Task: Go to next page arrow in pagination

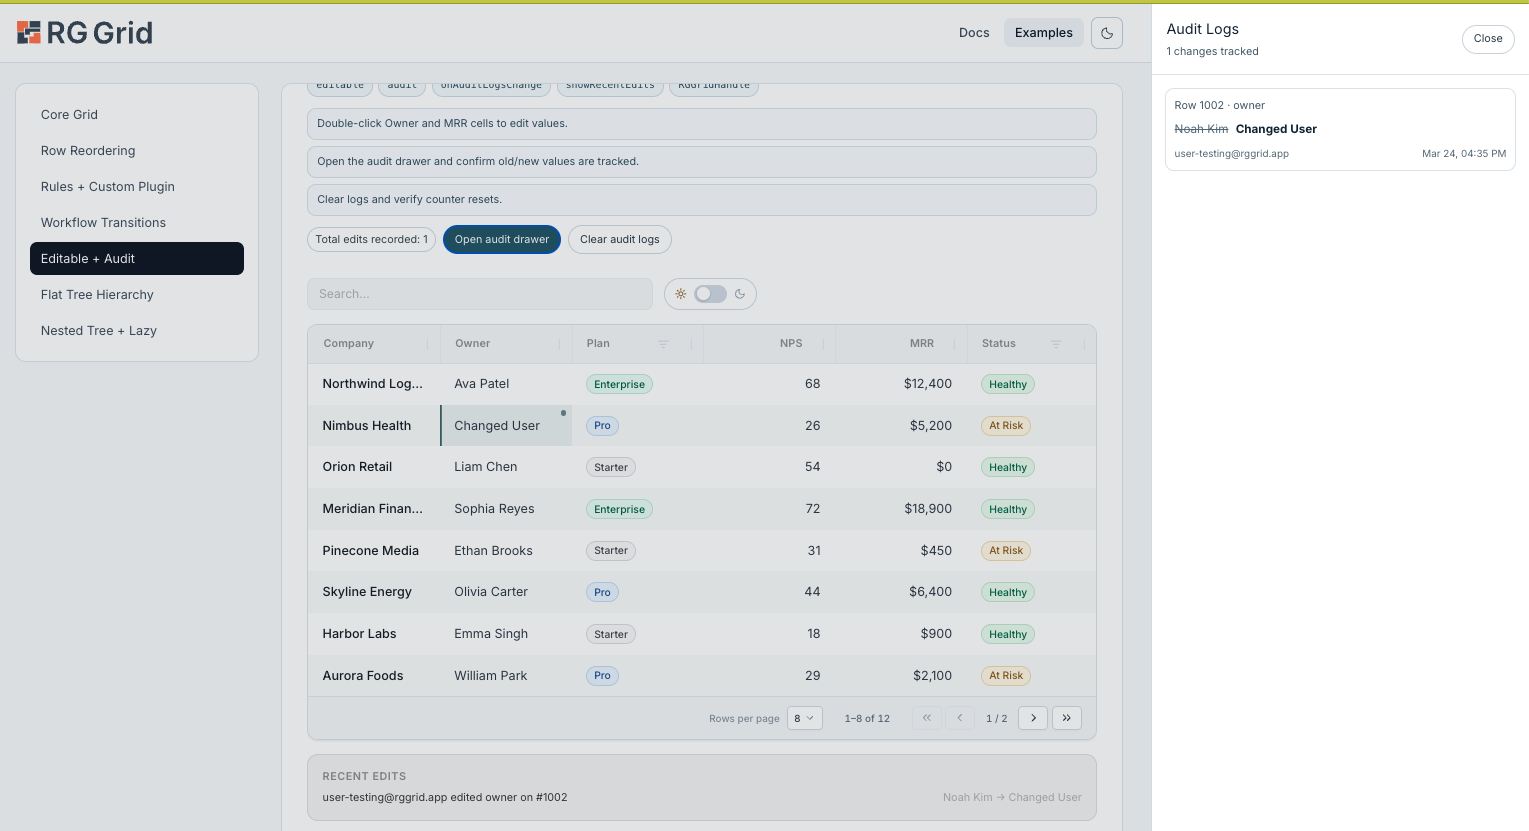Action: click(1033, 718)
